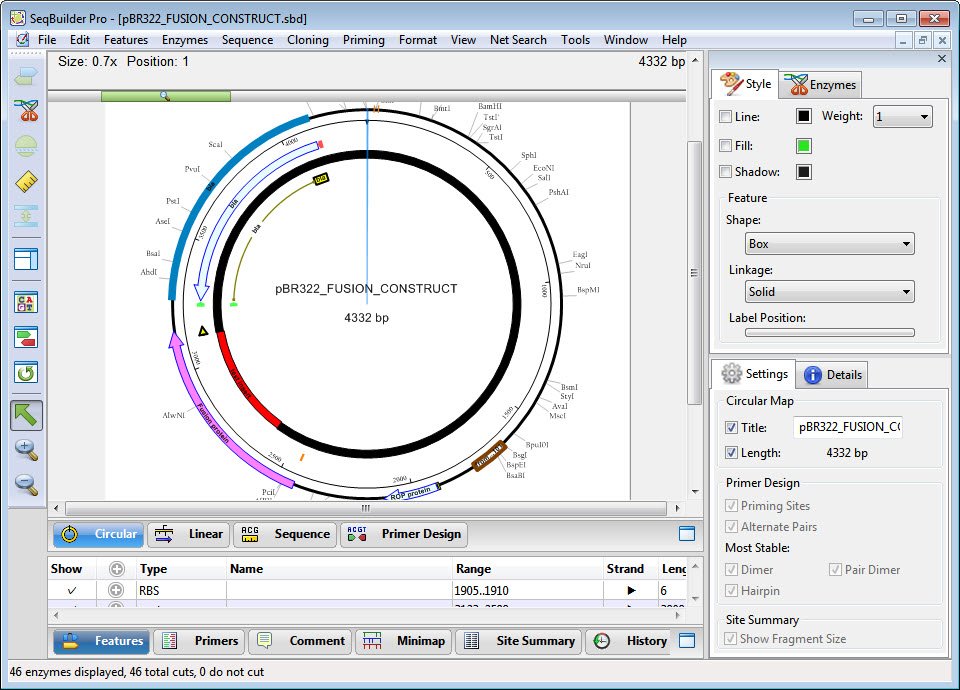Select the green arrow pointer tool

tap(27, 415)
